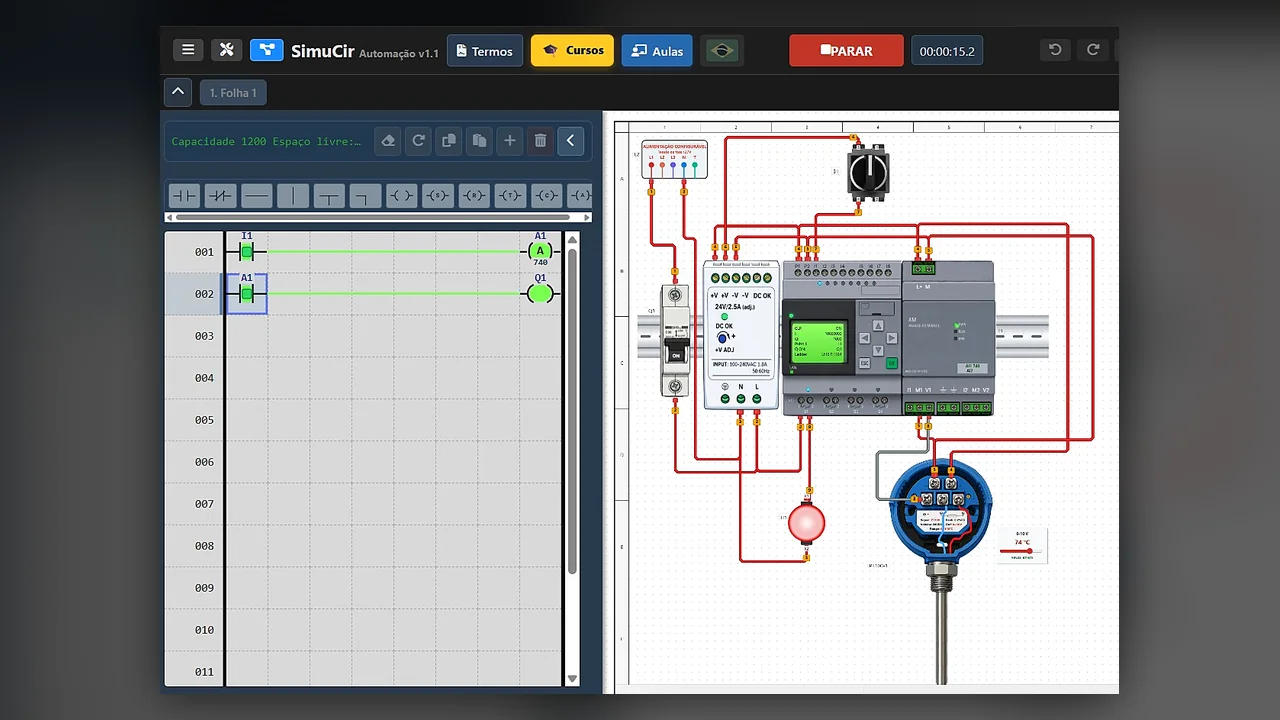
Task: Open the tools wrench icon
Action: [226, 50]
